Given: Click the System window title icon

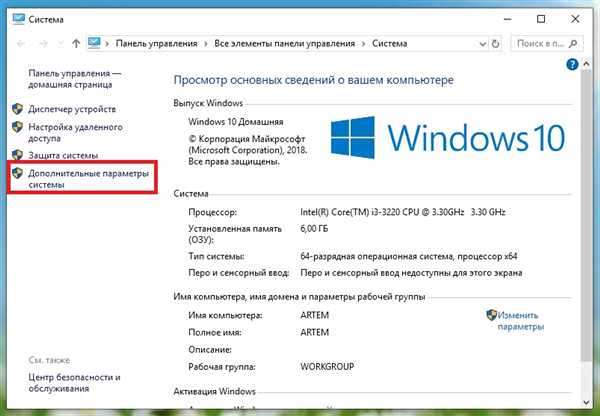Looking at the screenshot, I should [18, 19].
